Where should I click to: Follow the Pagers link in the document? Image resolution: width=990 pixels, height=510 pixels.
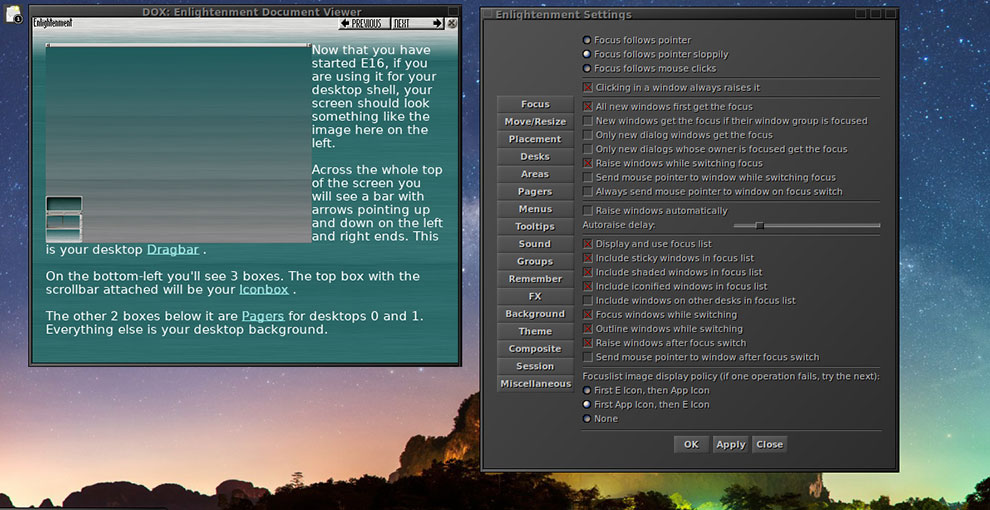[x=263, y=316]
